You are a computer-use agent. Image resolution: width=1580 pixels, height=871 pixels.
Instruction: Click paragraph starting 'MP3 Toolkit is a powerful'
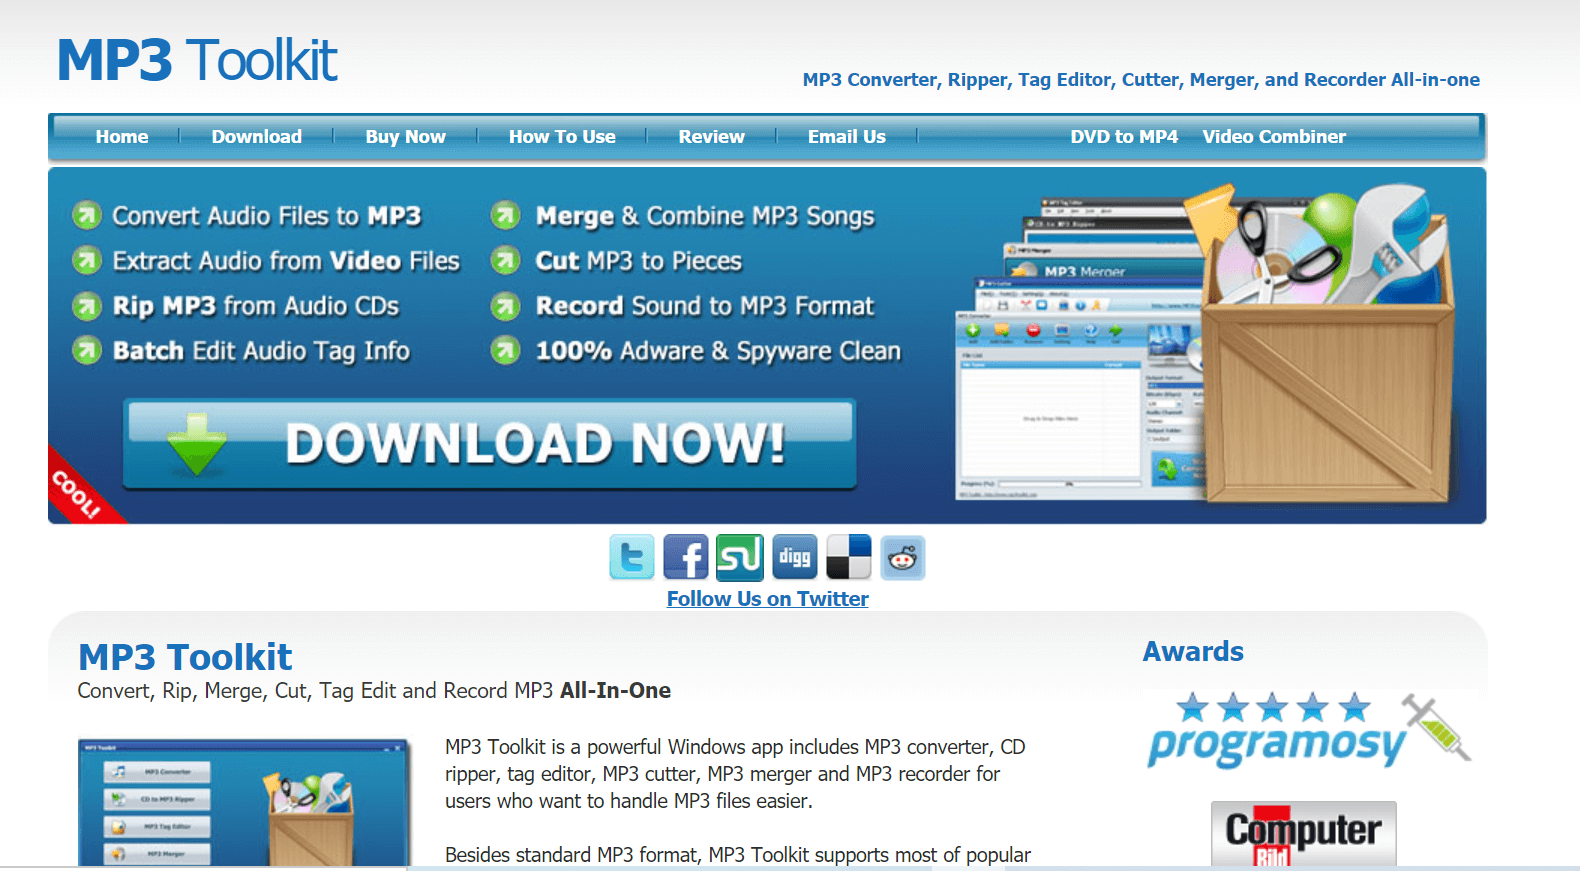click(735, 774)
